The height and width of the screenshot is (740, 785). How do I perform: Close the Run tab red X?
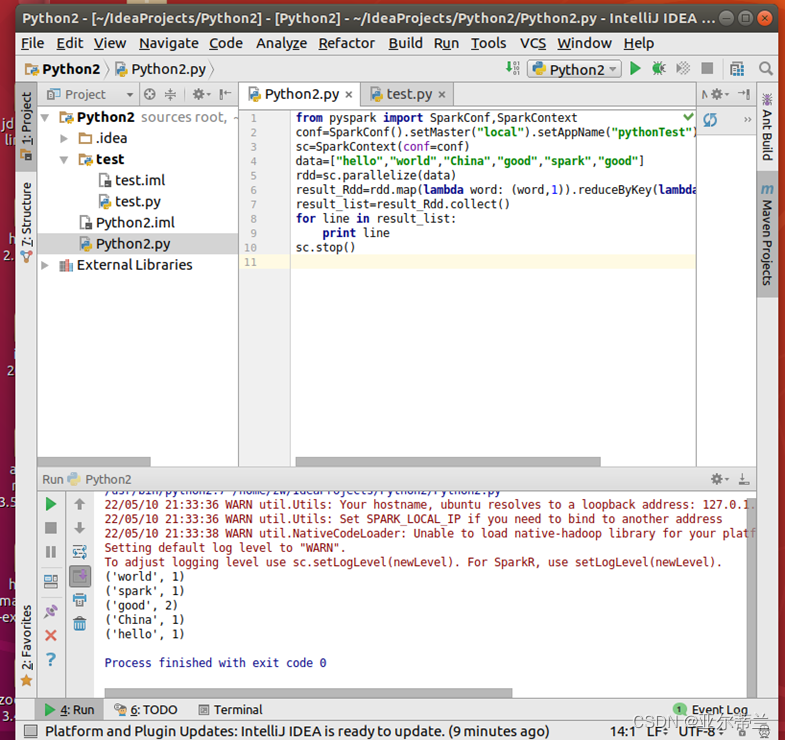(x=51, y=635)
